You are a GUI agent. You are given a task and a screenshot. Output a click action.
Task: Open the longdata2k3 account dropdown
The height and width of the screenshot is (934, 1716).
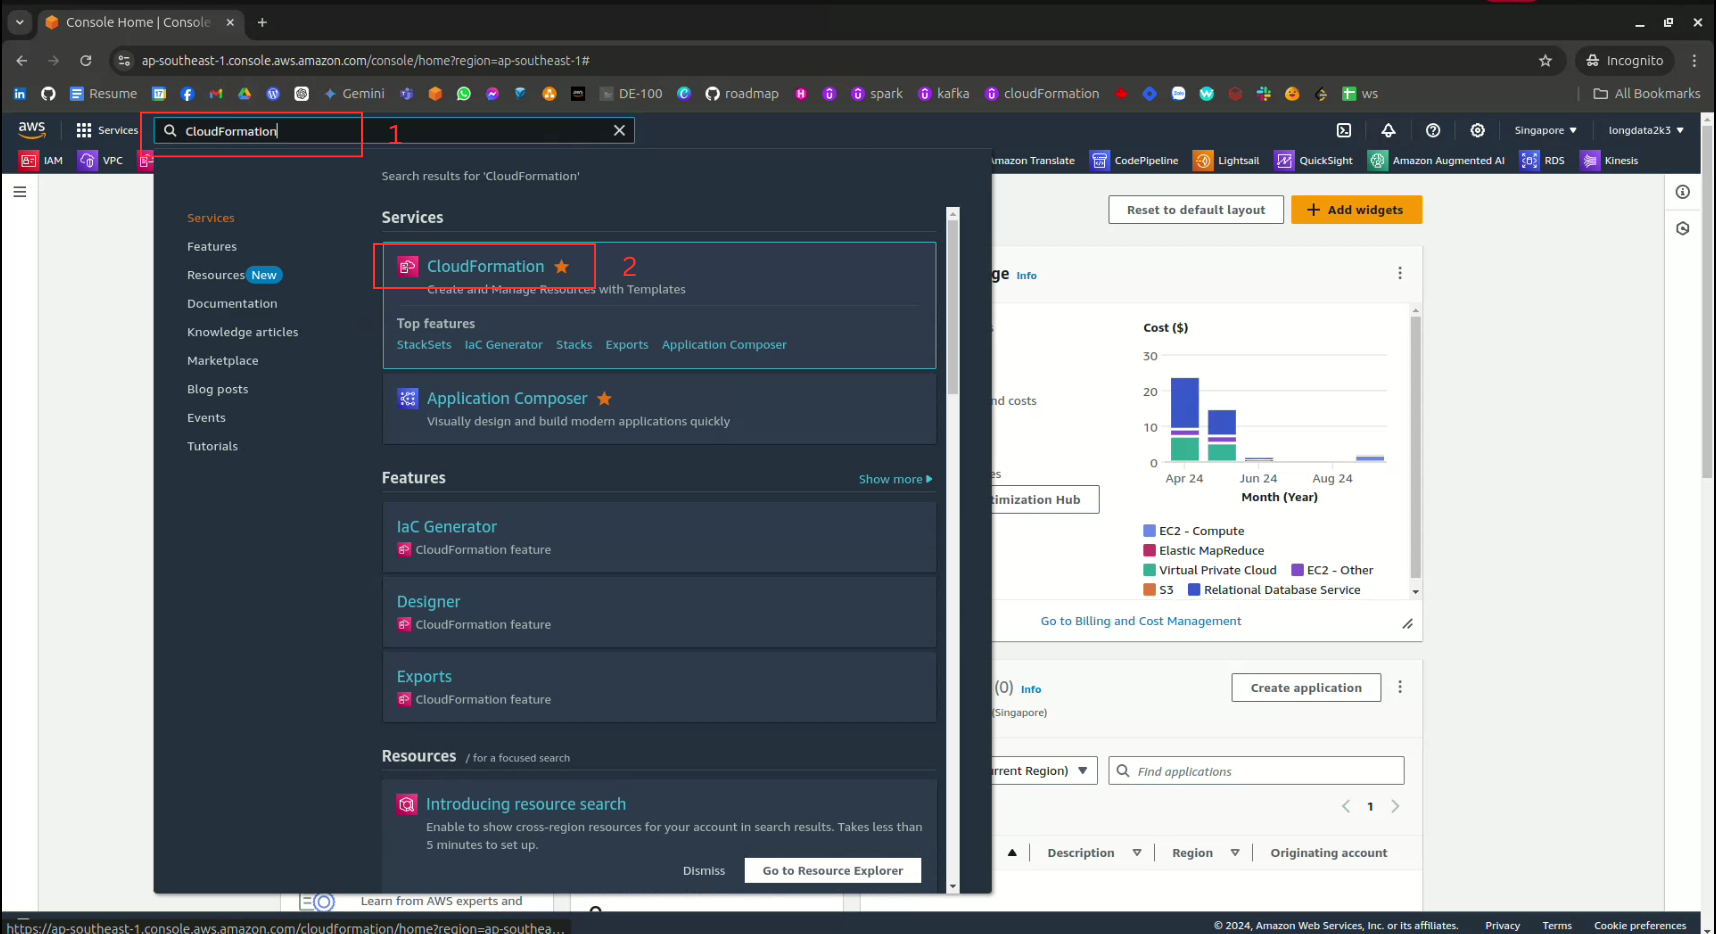(1645, 130)
